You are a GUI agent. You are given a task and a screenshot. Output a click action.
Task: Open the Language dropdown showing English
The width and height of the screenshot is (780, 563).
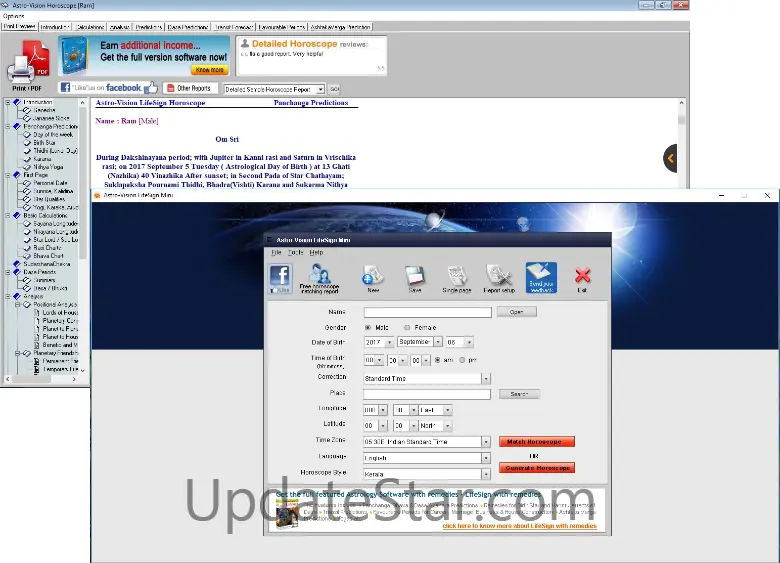[486, 458]
